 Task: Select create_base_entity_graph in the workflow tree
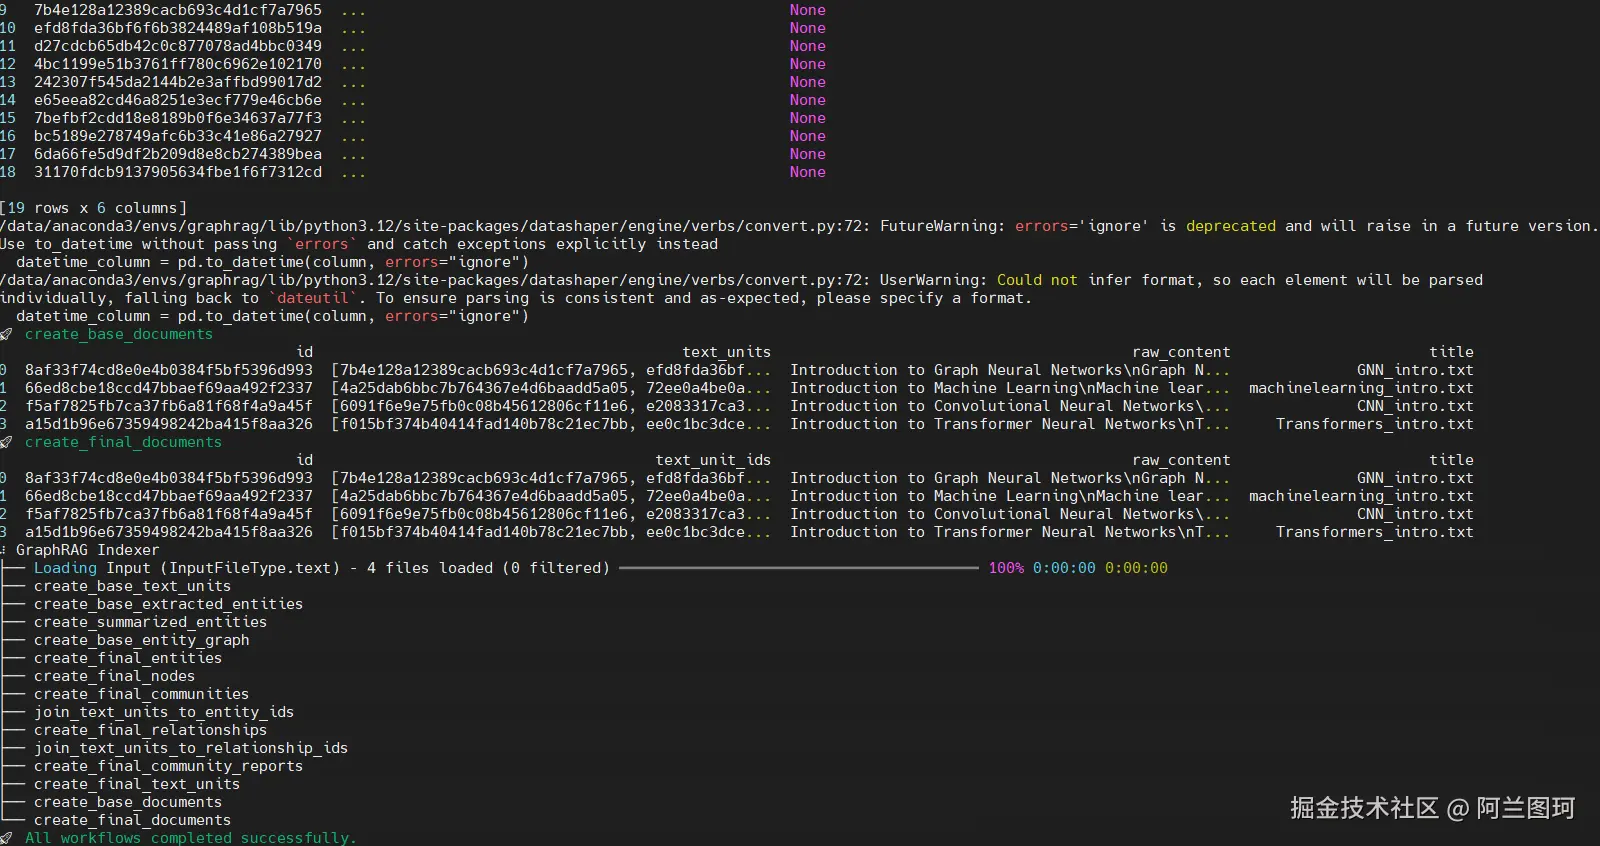141,640
